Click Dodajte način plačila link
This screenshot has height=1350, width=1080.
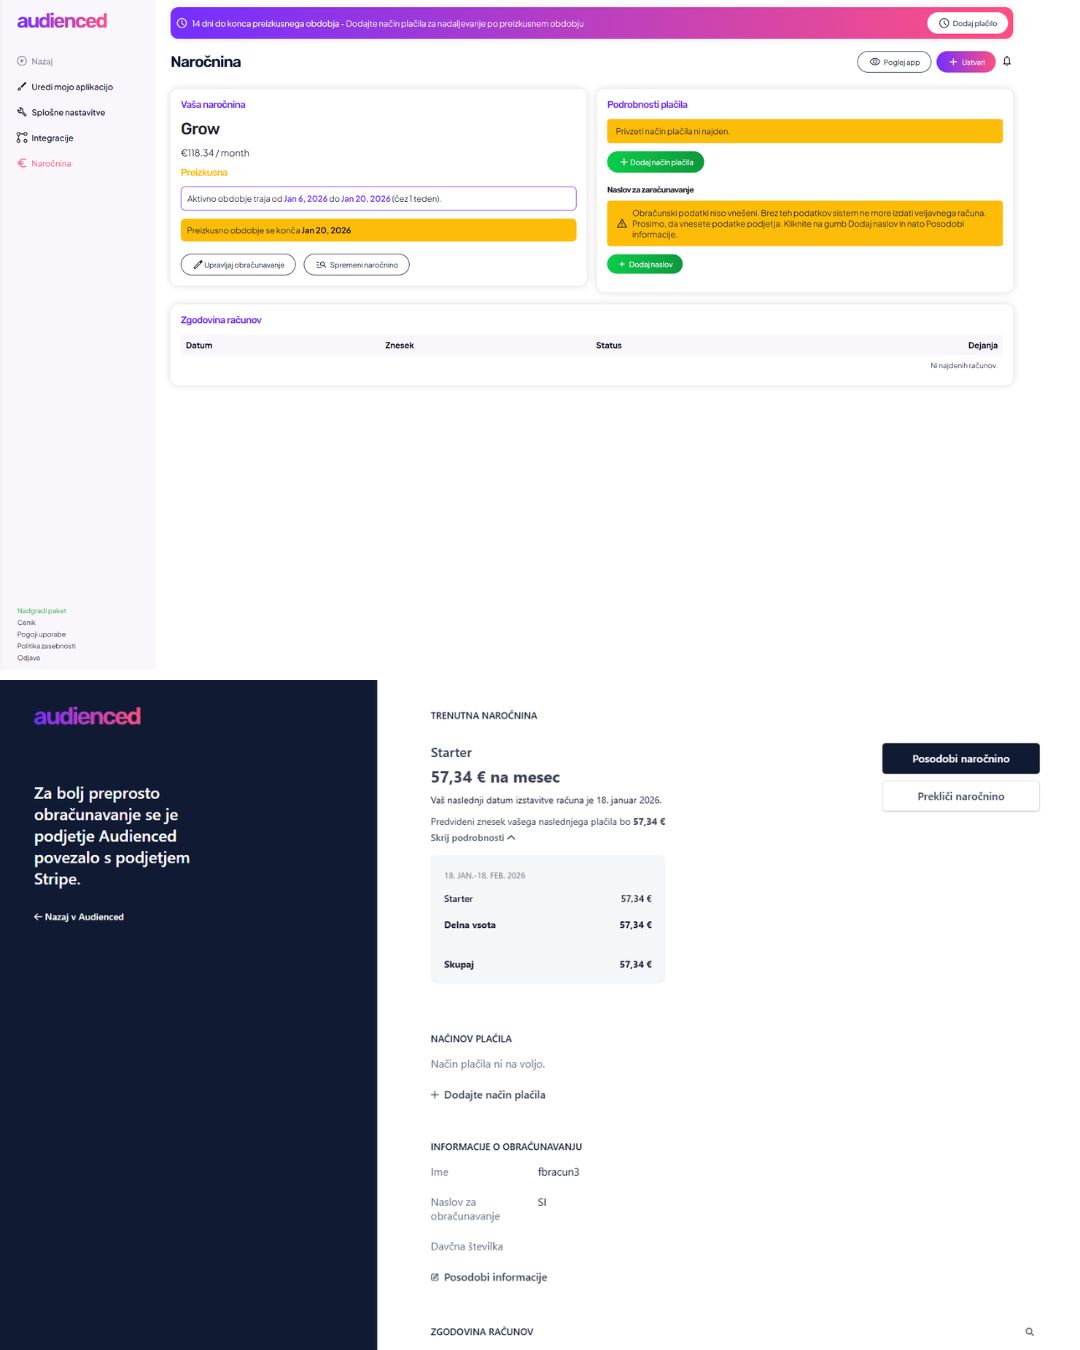click(494, 1095)
